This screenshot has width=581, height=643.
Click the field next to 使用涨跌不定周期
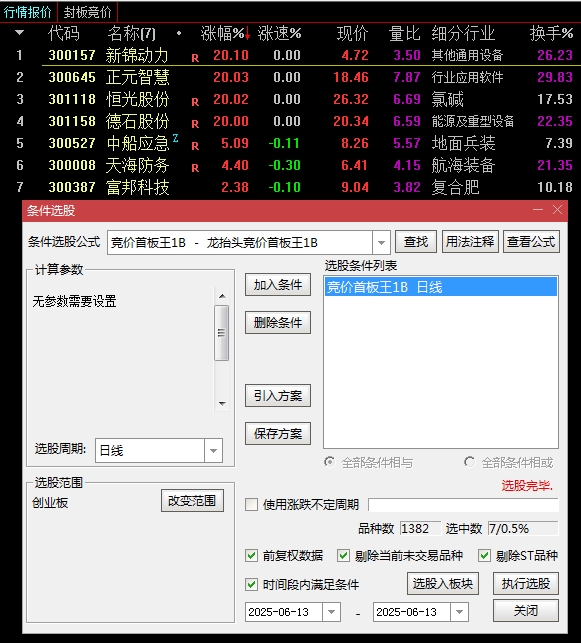(x=463, y=504)
